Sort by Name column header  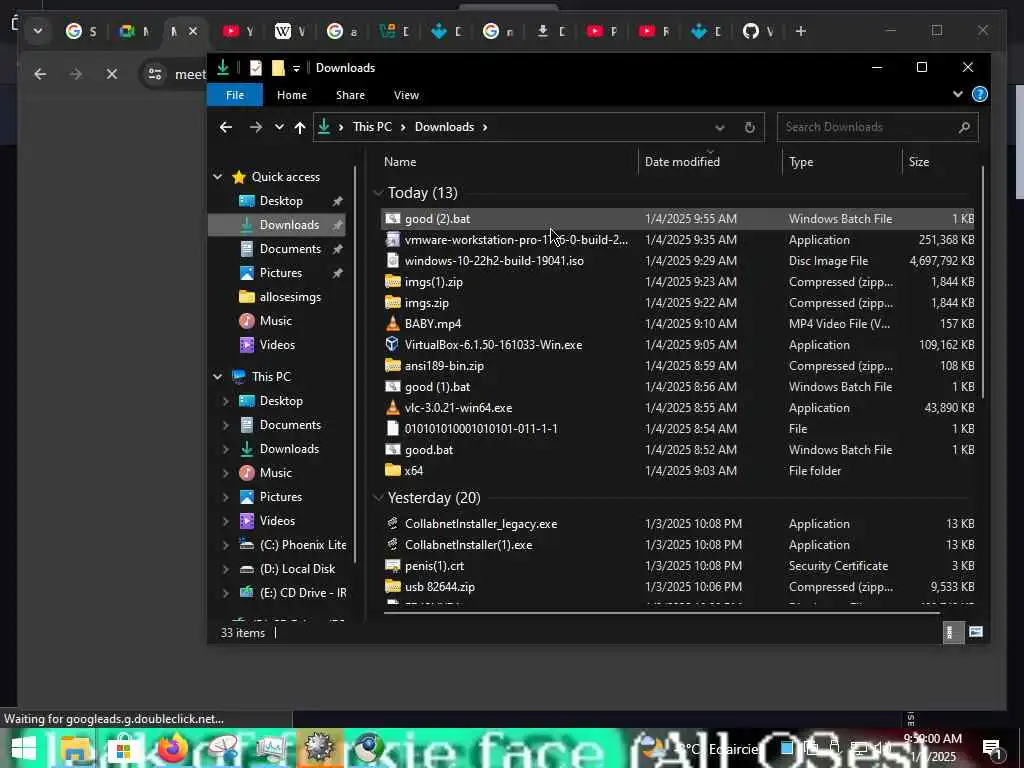click(400, 162)
